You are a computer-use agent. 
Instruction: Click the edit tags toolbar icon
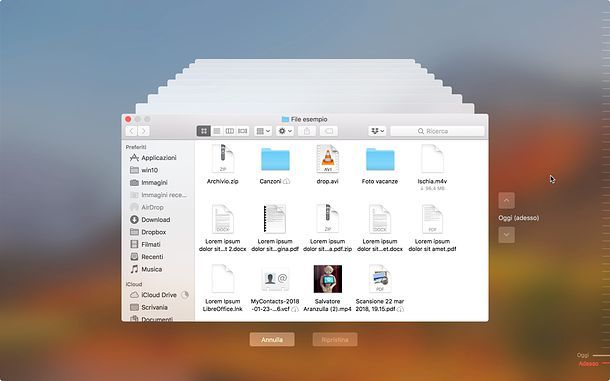pyautogui.click(x=328, y=131)
